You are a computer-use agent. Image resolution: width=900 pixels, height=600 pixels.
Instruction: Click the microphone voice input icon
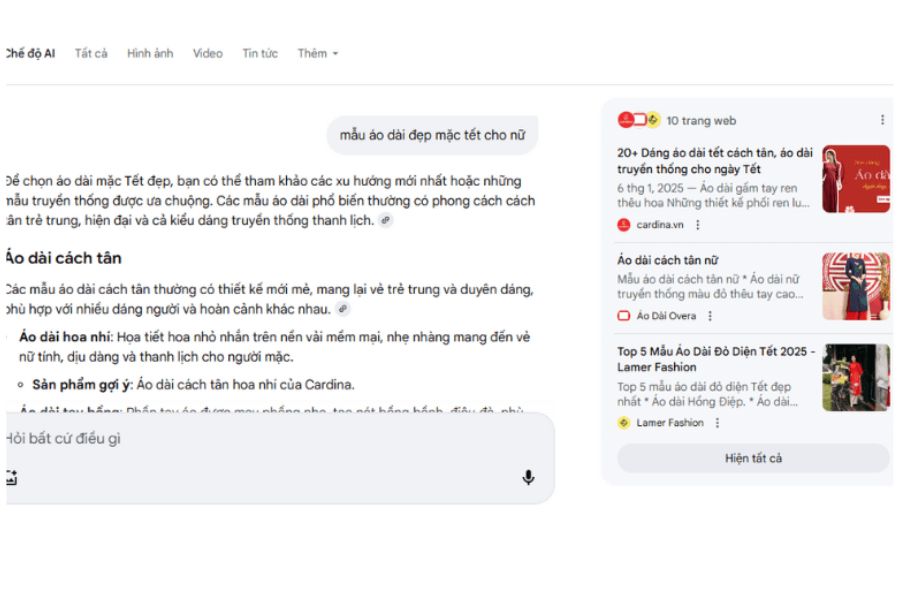tap(528, 477)
